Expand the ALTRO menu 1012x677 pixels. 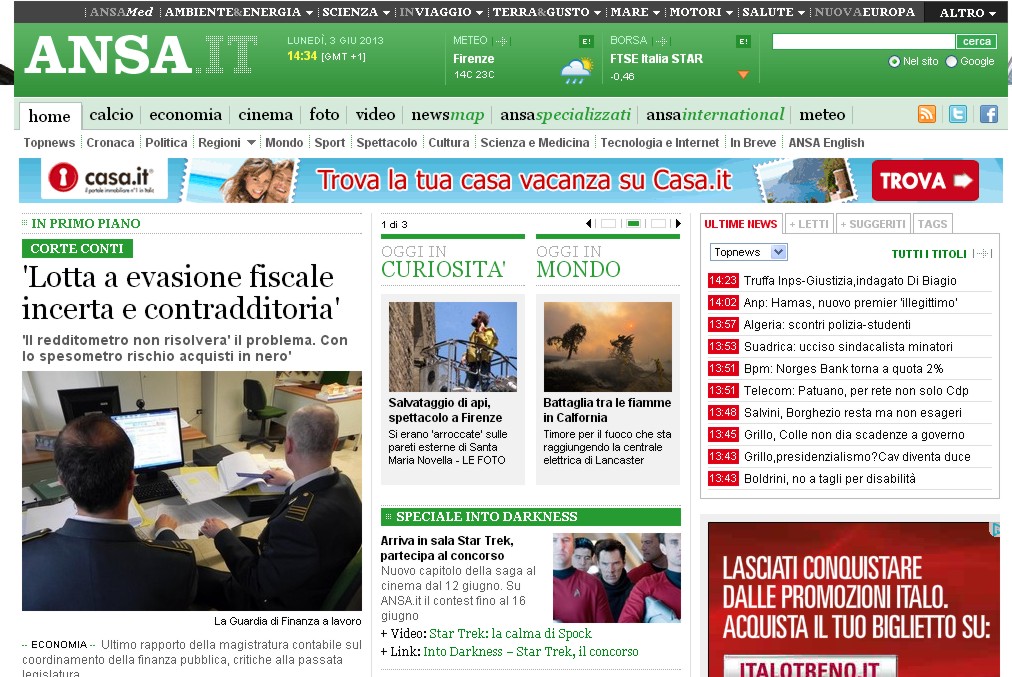point(968,13)
